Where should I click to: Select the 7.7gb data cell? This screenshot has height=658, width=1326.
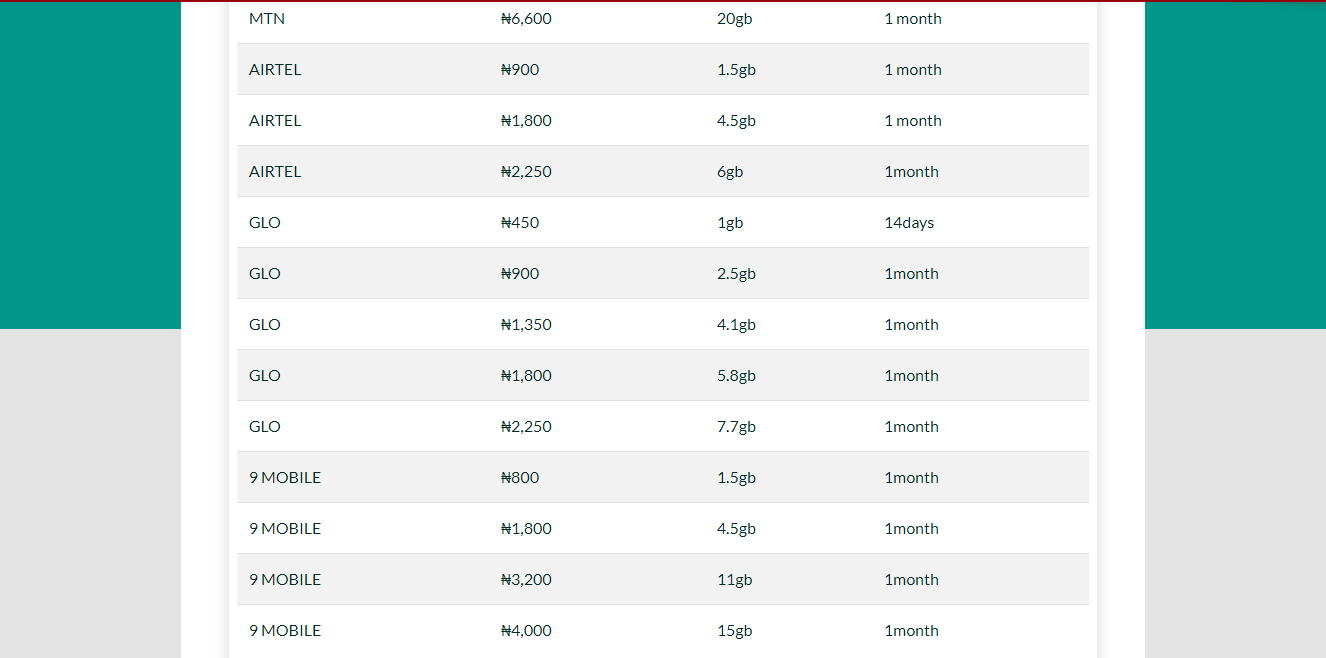point(736,427)
